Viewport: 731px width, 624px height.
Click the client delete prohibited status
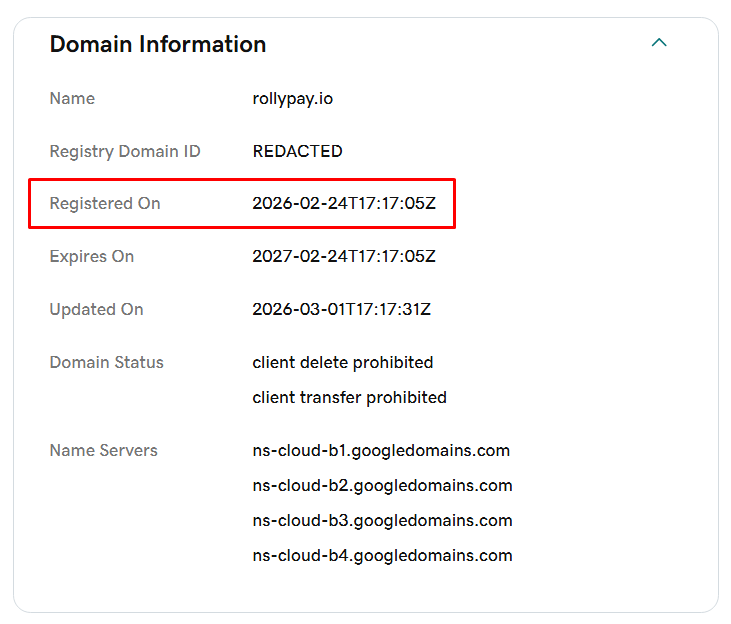[x=343, y=362]
